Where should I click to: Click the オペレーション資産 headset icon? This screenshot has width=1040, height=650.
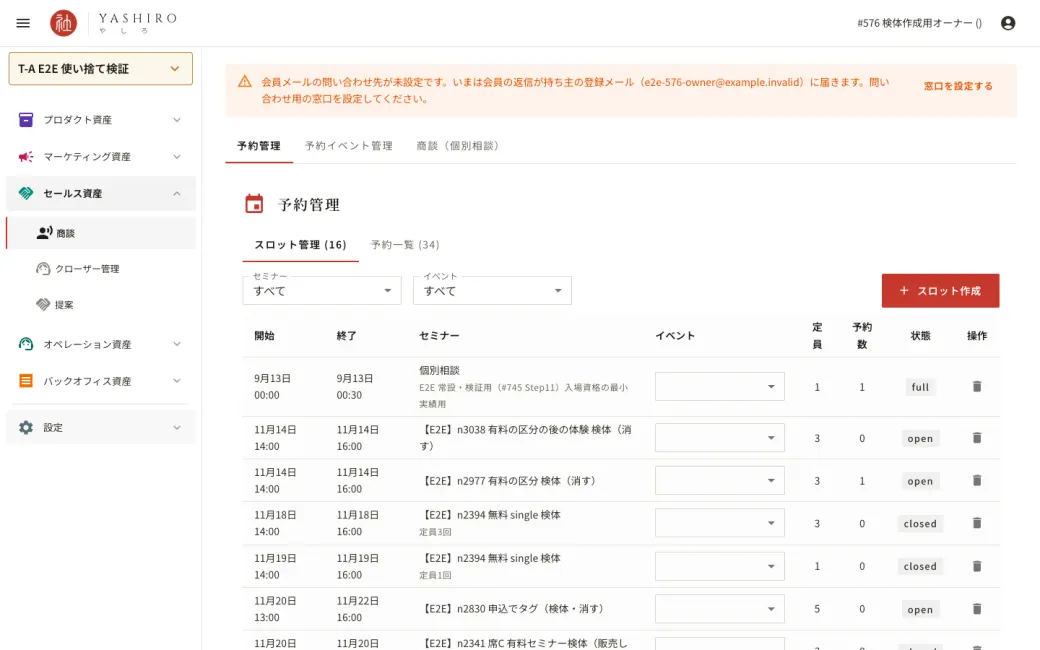pyautogui.click(x=26, y=344)
